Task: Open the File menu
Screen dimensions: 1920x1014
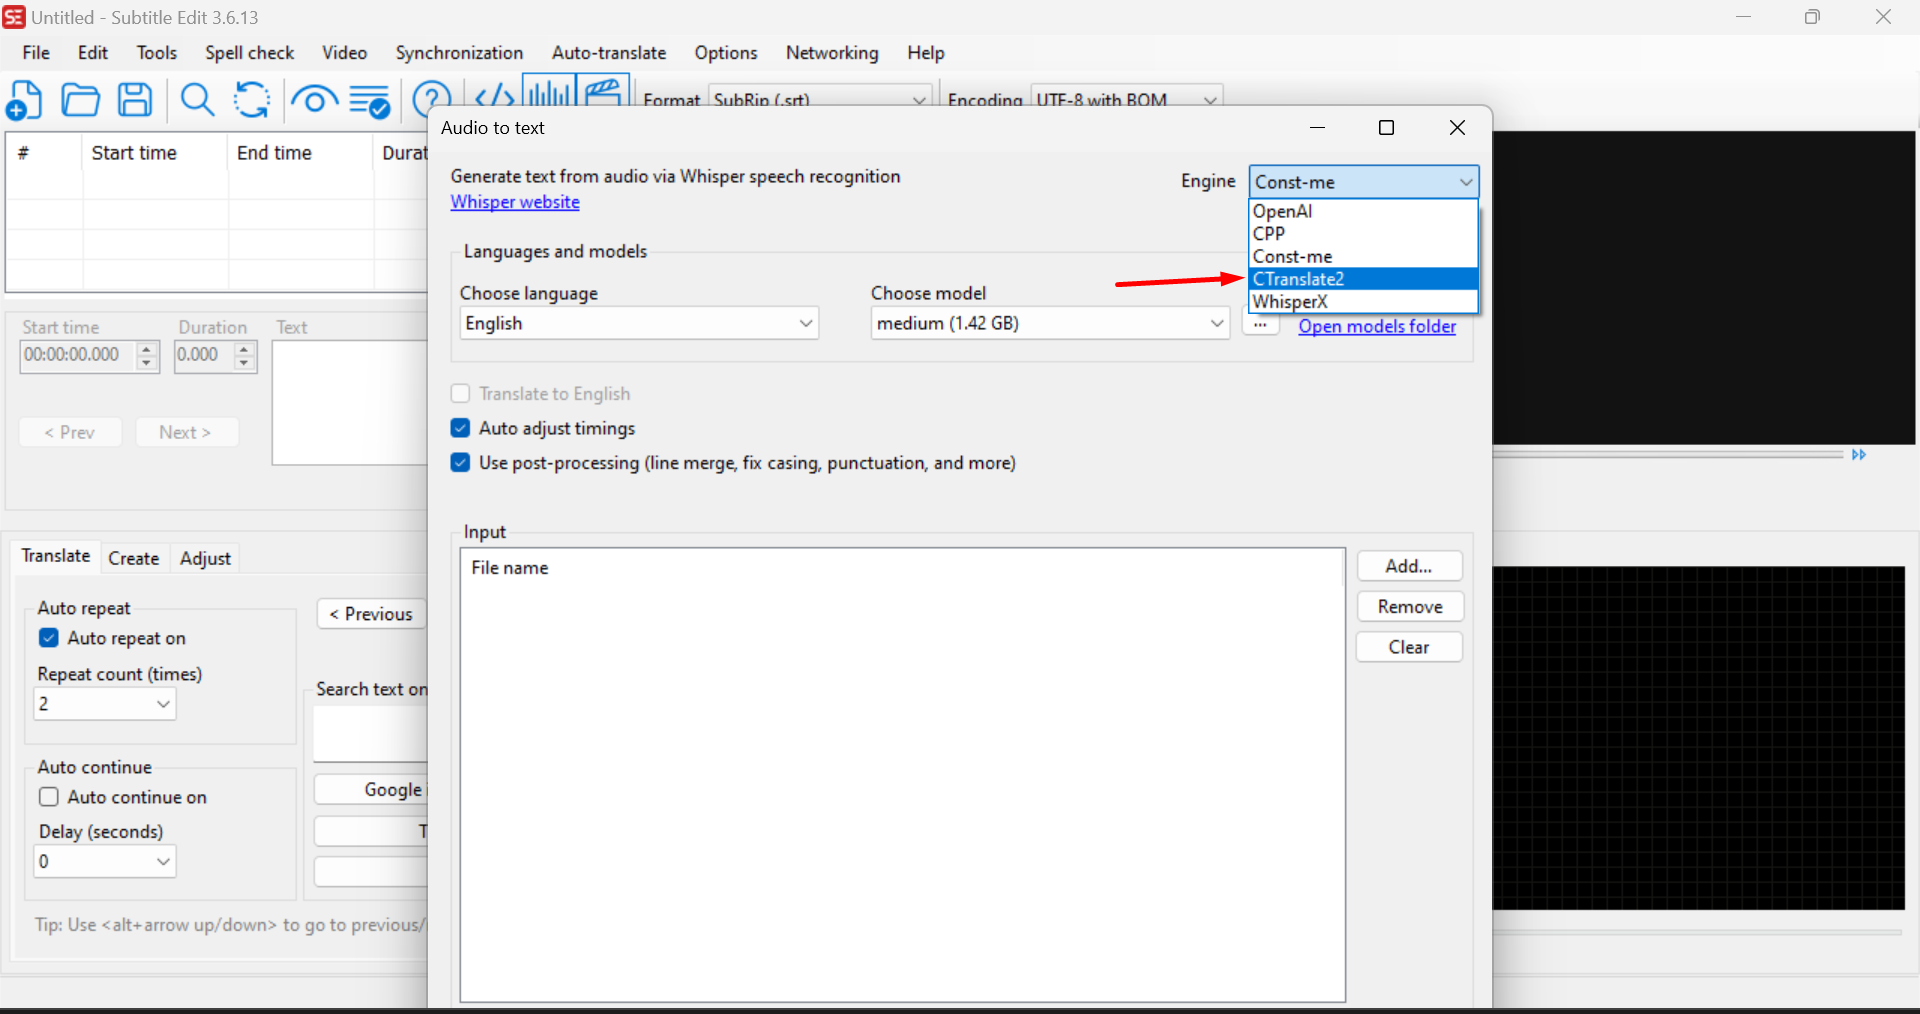Action: tap(36, 53)
